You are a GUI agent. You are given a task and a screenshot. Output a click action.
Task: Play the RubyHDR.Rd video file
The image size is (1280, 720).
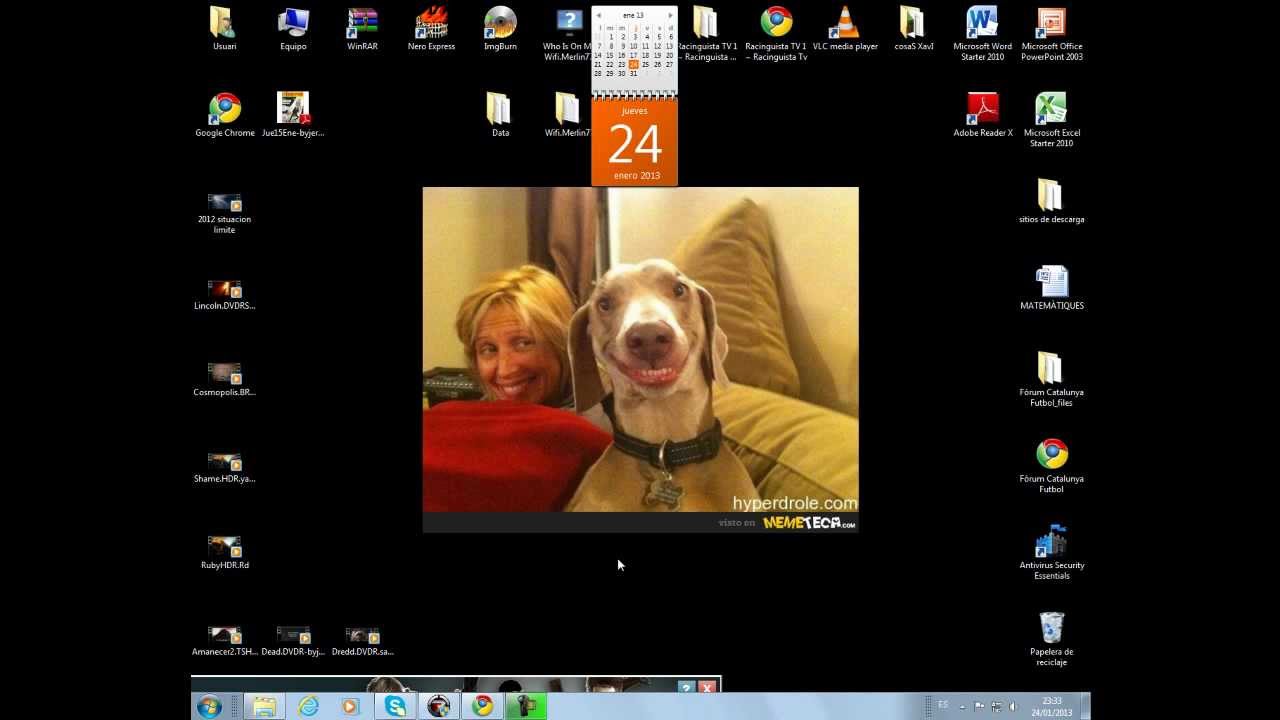224,553
